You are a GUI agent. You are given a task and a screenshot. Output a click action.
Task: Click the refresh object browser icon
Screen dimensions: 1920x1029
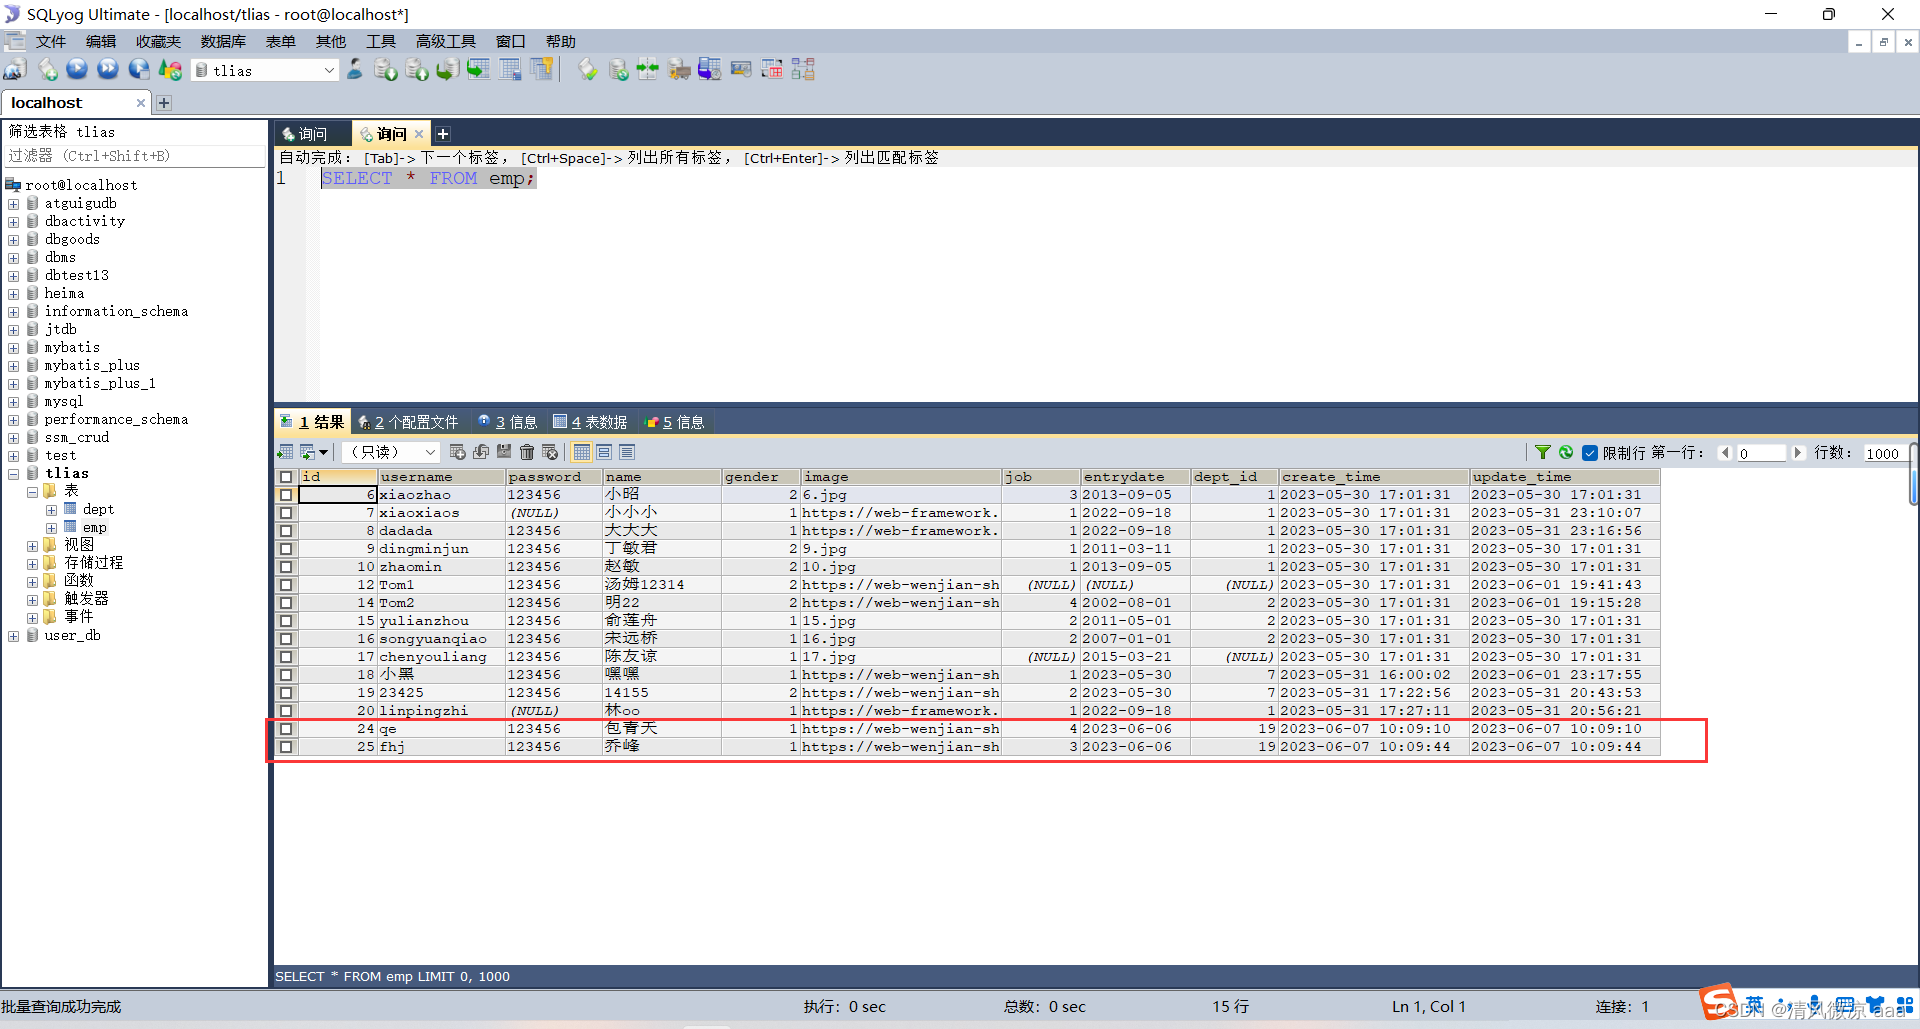(170, 70)
